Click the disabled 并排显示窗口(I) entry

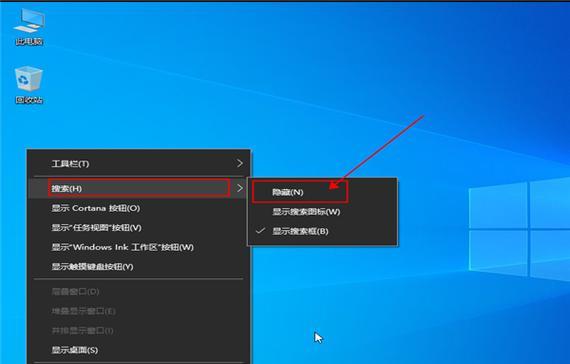pos(139,331)
